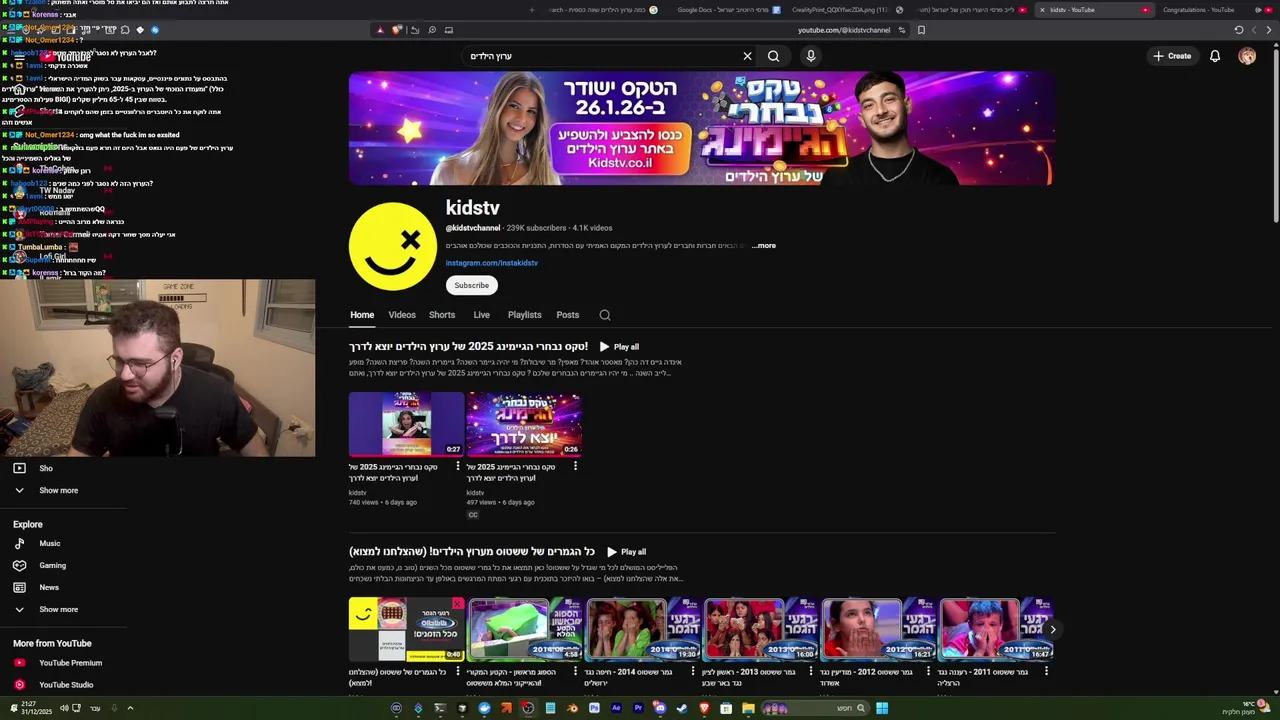Open File Explorer from the taskbar
The image size is (1280, 720).
pyautogui.click(x=748, y=708)
